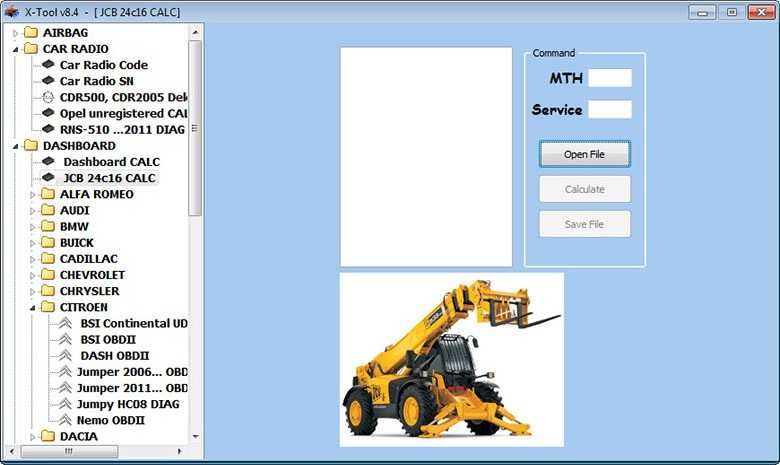The height and width of the screenshot is (465, 780).
Task: Click the CITROEN folder icon
Action: [x=48, y=307]
